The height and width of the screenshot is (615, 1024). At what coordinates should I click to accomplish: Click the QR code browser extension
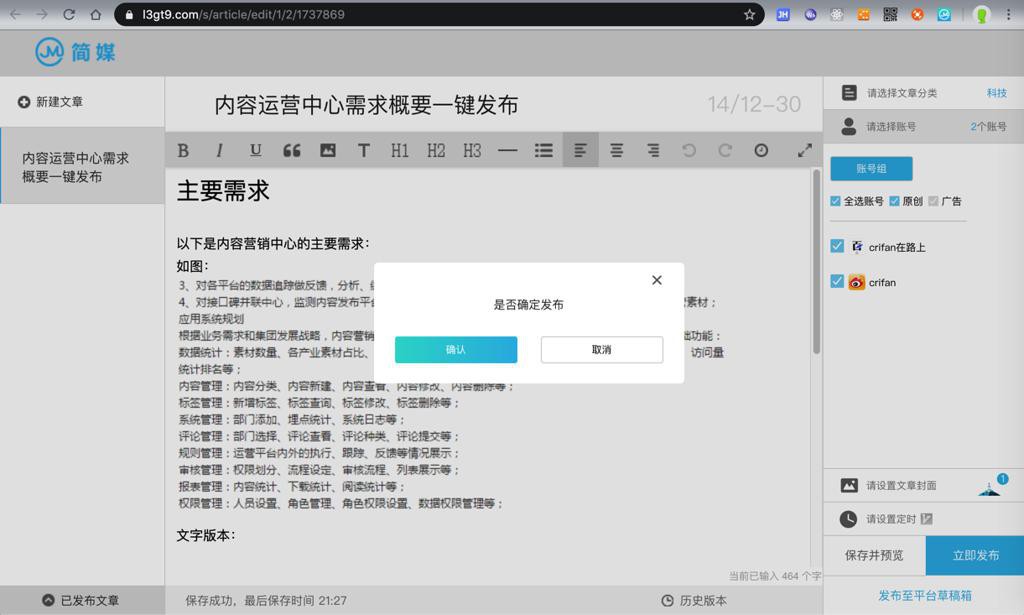890,14
